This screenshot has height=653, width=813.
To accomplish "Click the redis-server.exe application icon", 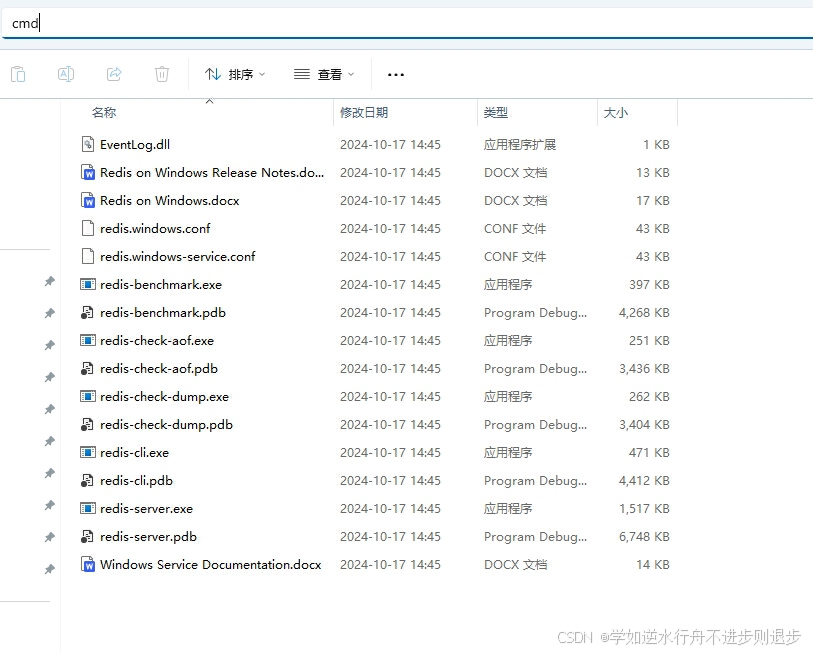I will pos(88,508).
